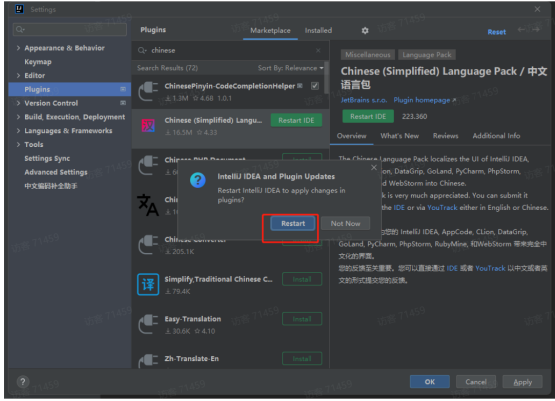The height and width of the screenshot is (401, 555).
Task: Click the plugin search magnifier icon
Action: point(142,51)
